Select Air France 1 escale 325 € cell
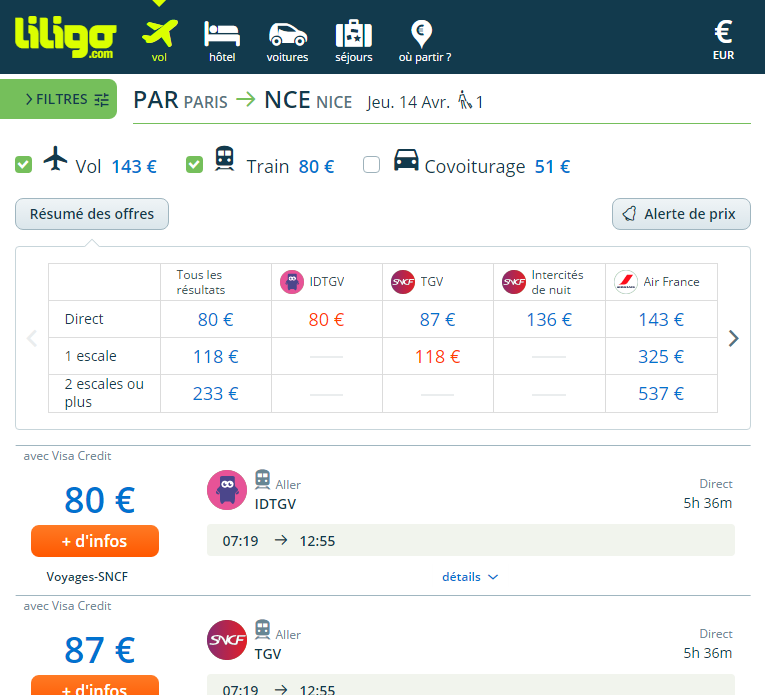Image resolution: width=765 pixels, height=695 pixels. point(661,357)
